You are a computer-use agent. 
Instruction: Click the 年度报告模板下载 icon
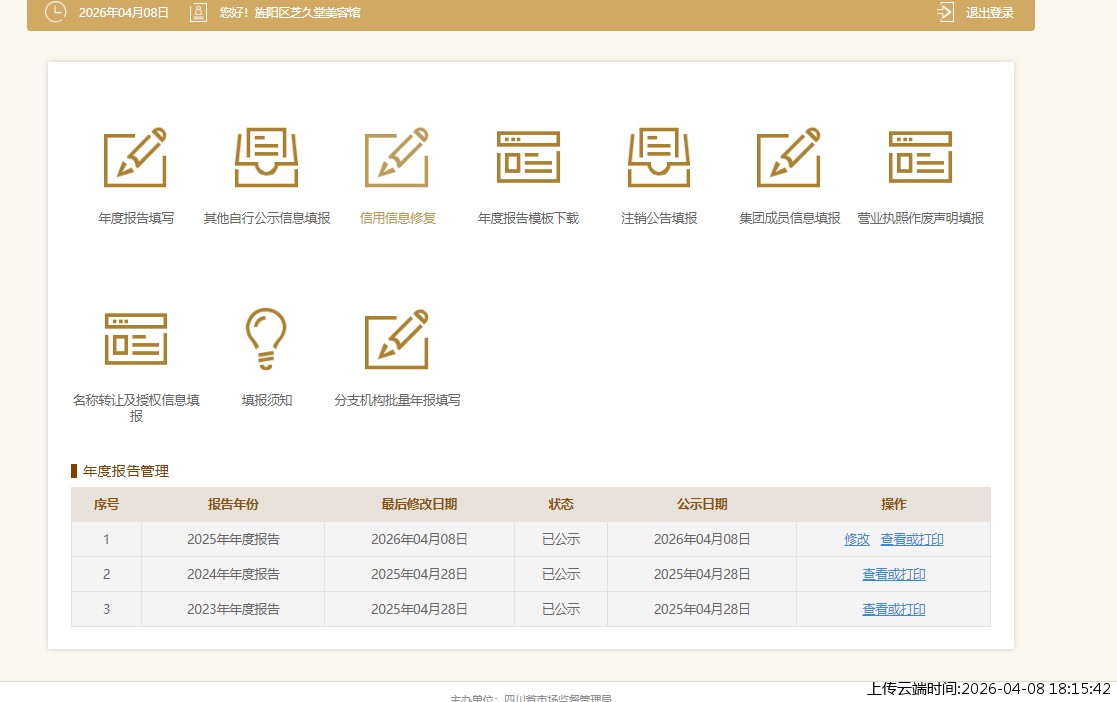pyautogui.click(x=528, y=158)
